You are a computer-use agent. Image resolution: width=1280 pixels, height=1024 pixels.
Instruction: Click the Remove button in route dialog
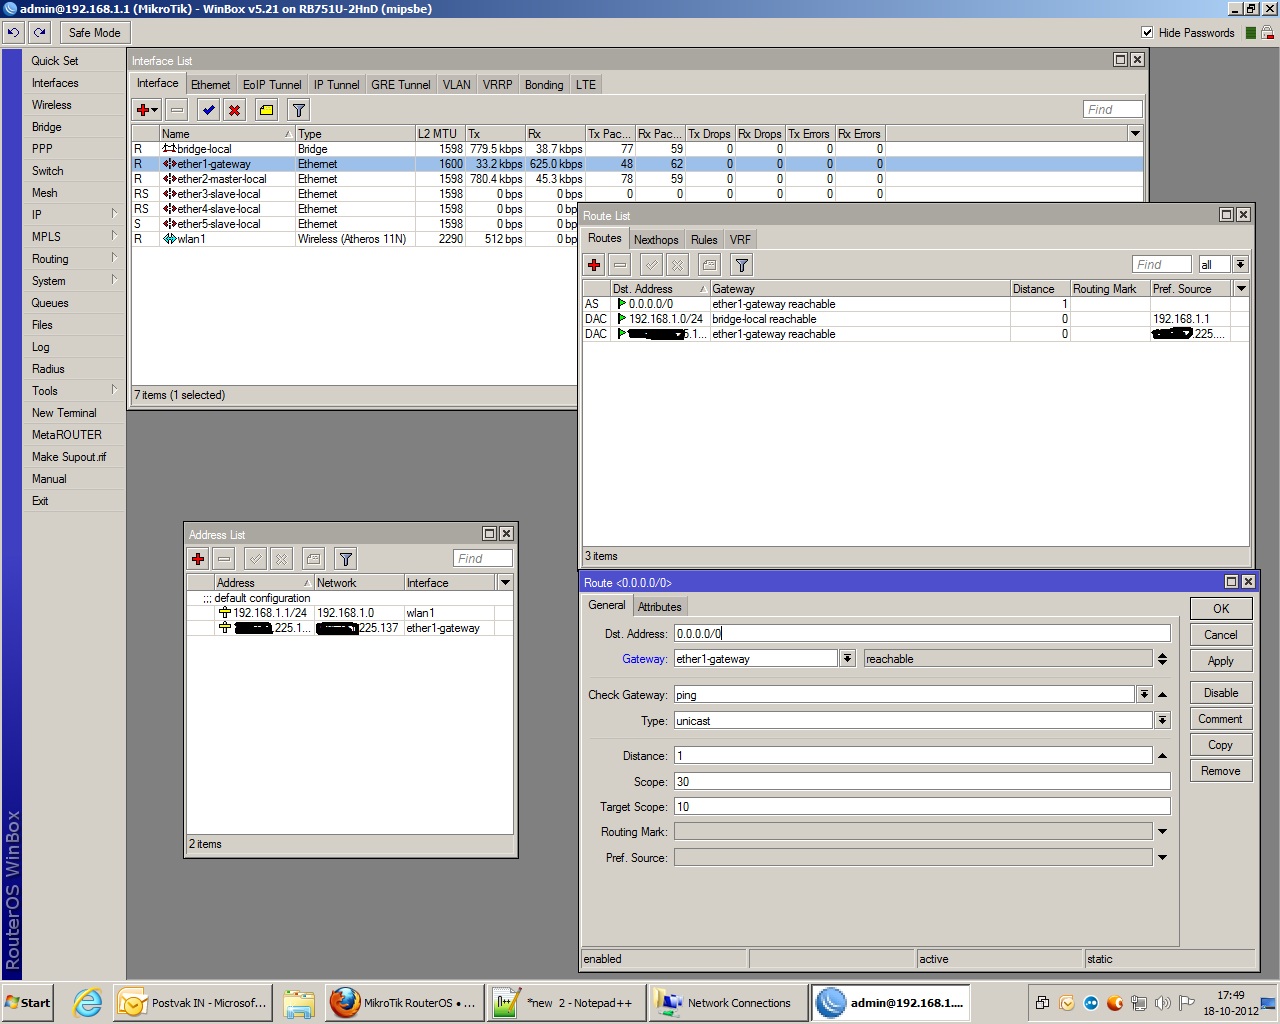point(1221,771)
